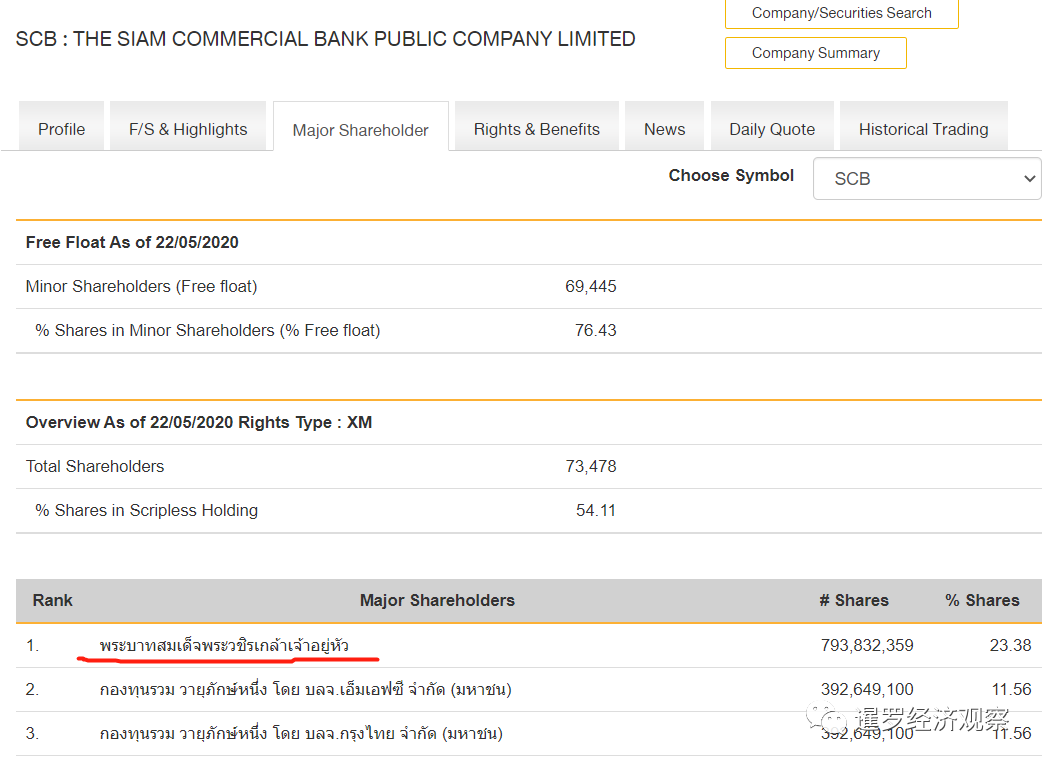Click the Rank column header
Viewport: 1043px width, 765px height.
(53, 600)
